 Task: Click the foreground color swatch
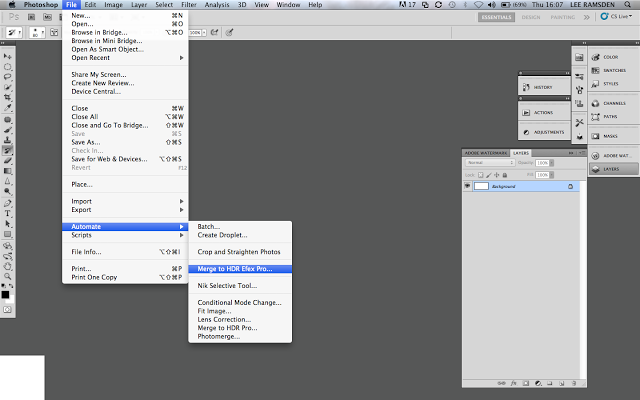[5, 295]
